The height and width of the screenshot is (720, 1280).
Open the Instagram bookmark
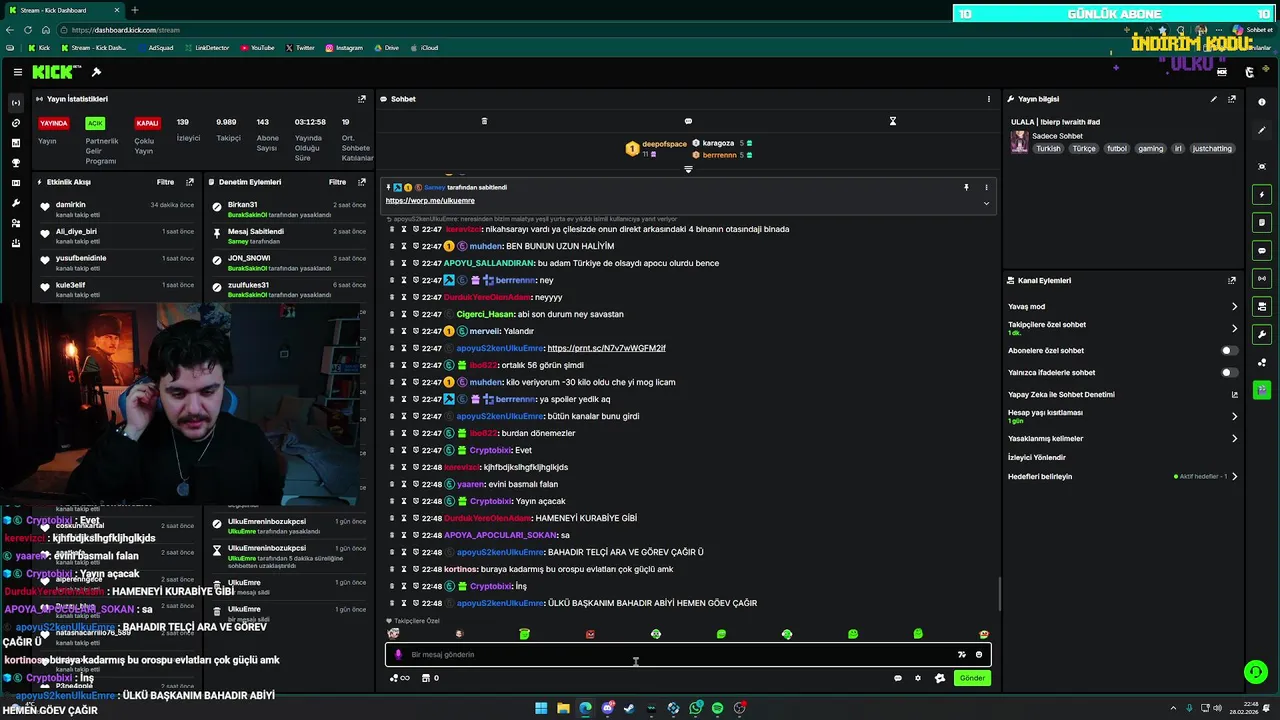tap(344, 48)
